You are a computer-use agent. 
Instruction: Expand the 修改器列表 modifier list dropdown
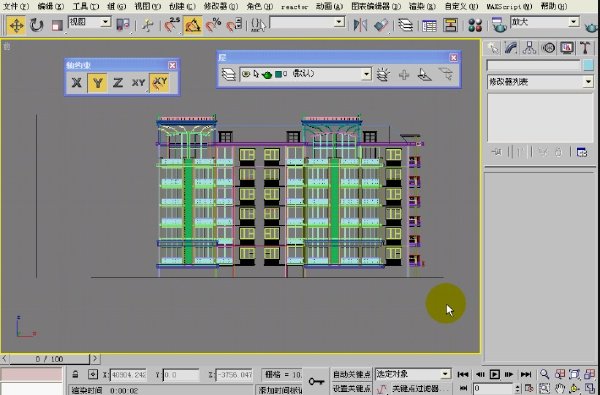click(540, 82)
